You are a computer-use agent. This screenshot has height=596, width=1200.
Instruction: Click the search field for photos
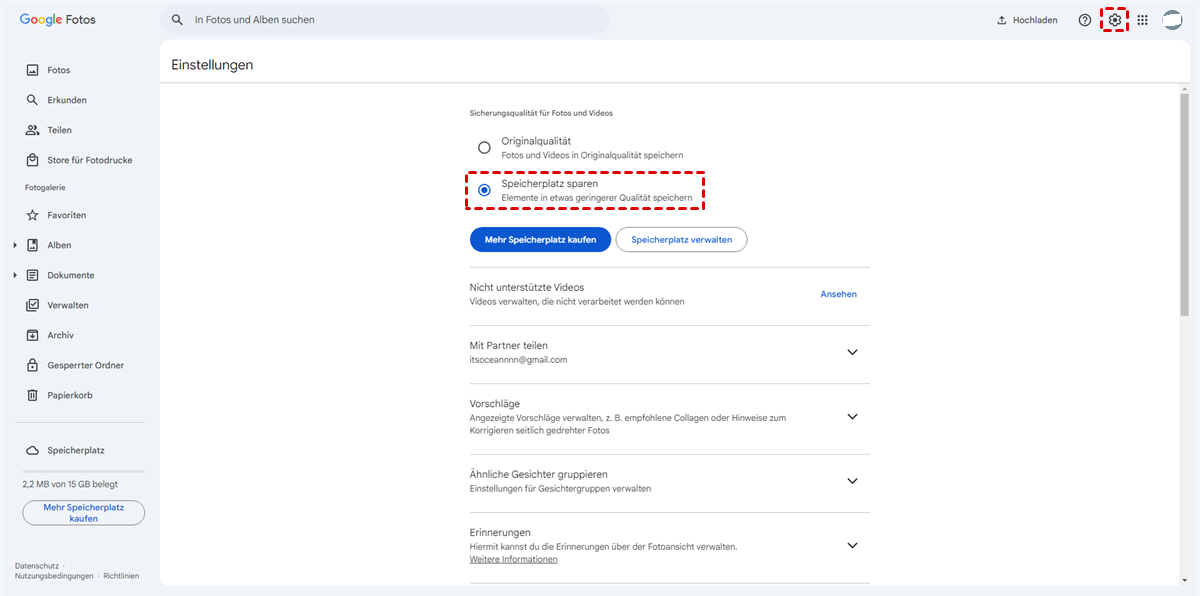390,20
